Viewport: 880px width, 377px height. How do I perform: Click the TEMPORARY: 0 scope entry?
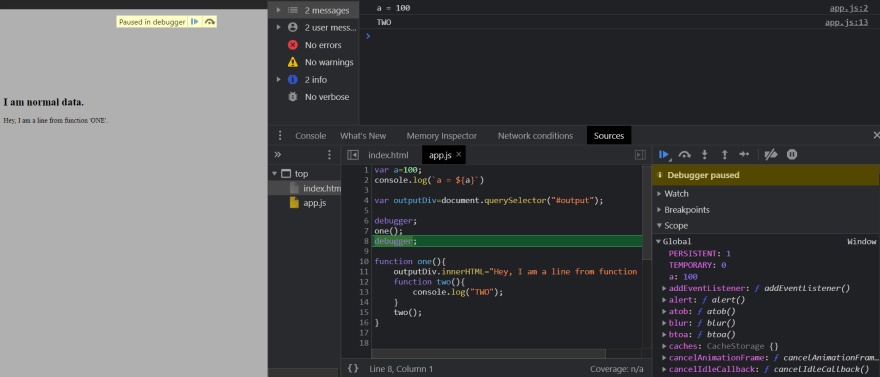click(697, 265)
